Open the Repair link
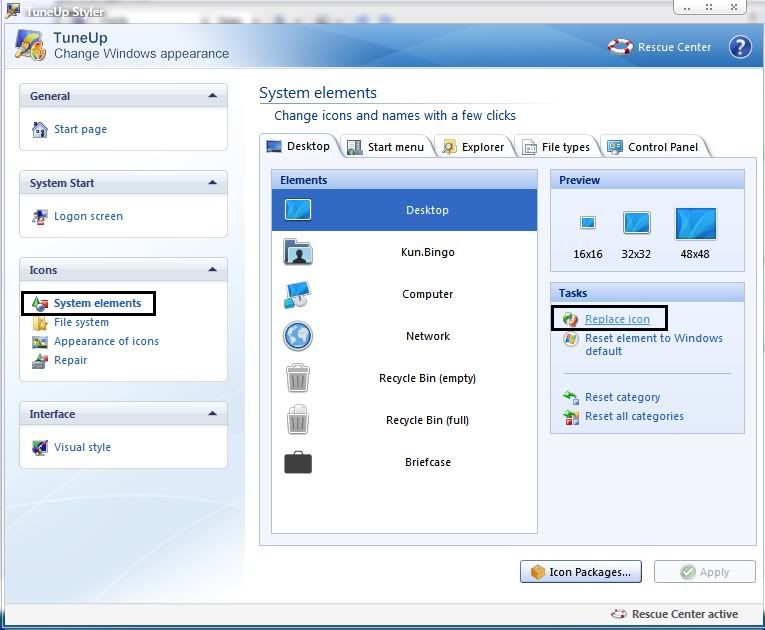 70,360
